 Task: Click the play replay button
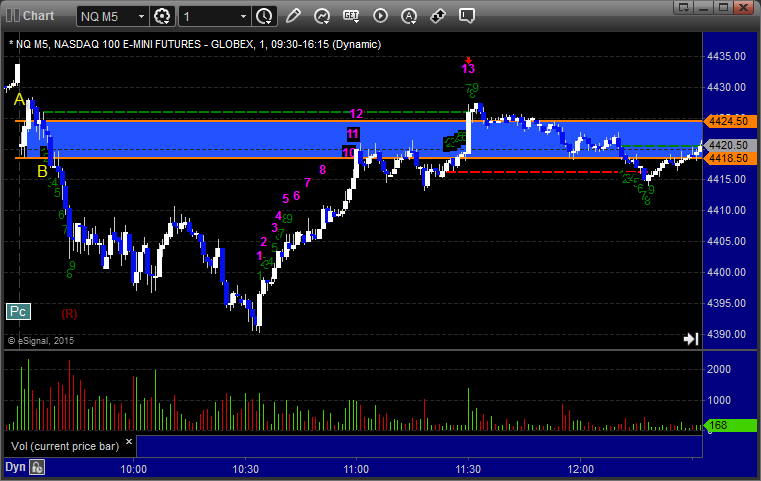(x=380, y=16)
